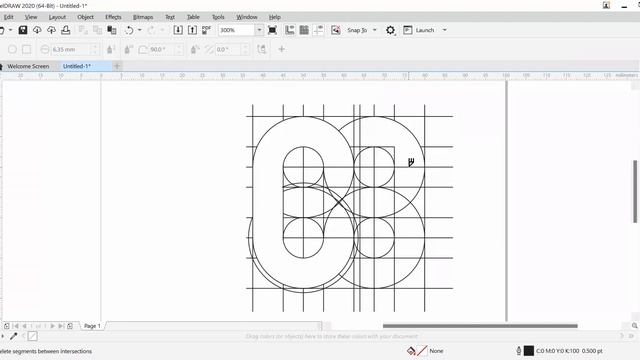Toggle the Snap Off icon
This screenshot has width=640, height=360.
click(x=336, y=30)
